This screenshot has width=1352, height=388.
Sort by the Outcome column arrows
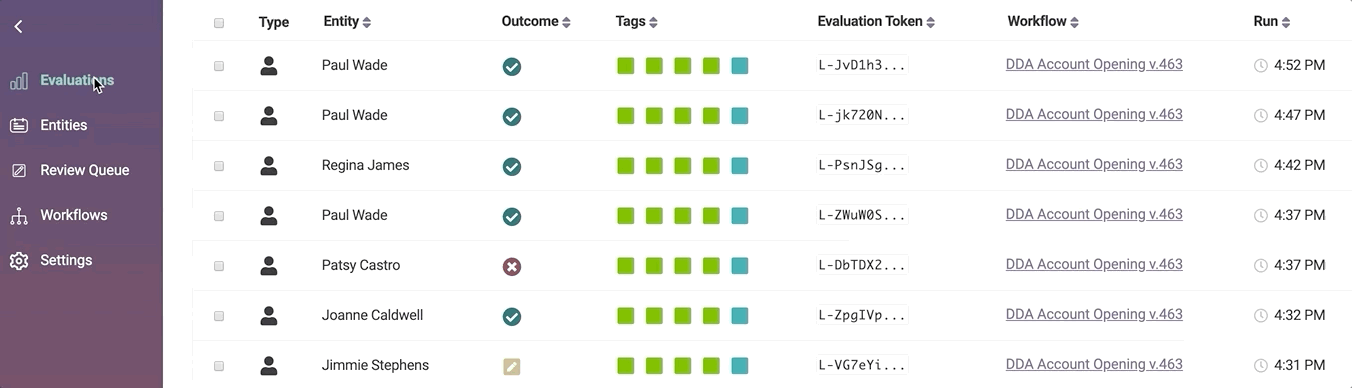click(566, 23)
